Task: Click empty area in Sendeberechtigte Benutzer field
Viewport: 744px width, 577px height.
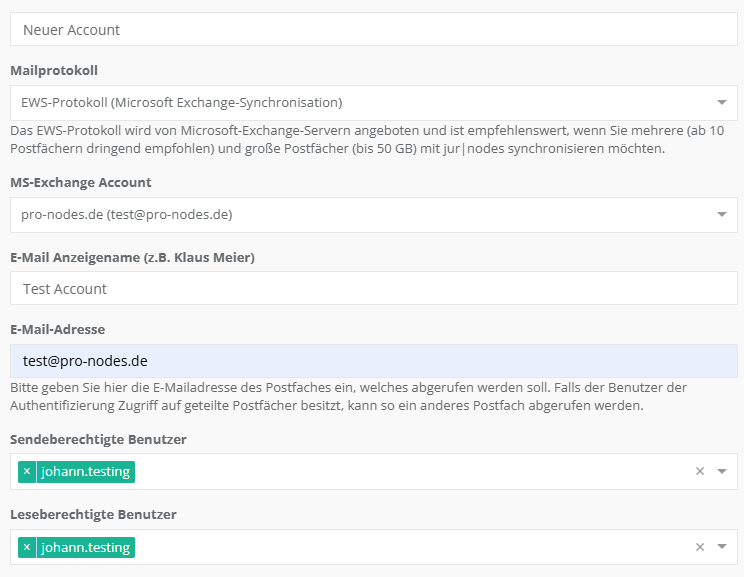Action: (400, 472)
